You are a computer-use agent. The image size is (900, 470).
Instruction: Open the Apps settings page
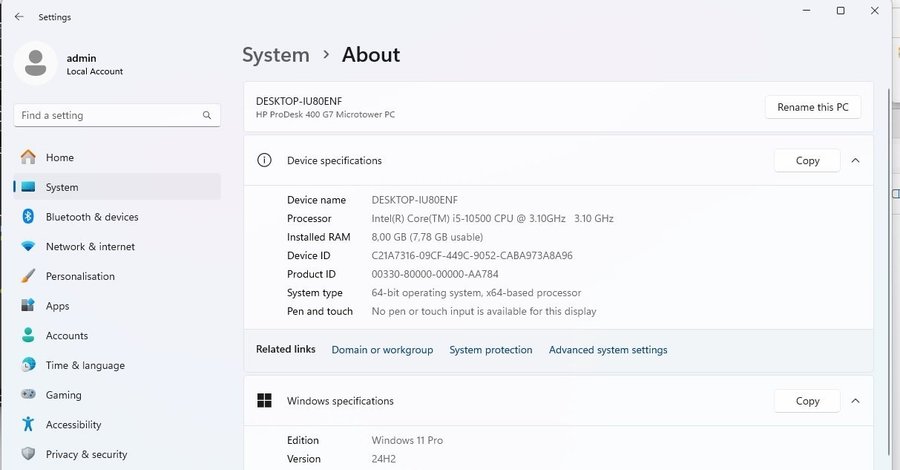(x=57, y=306)
